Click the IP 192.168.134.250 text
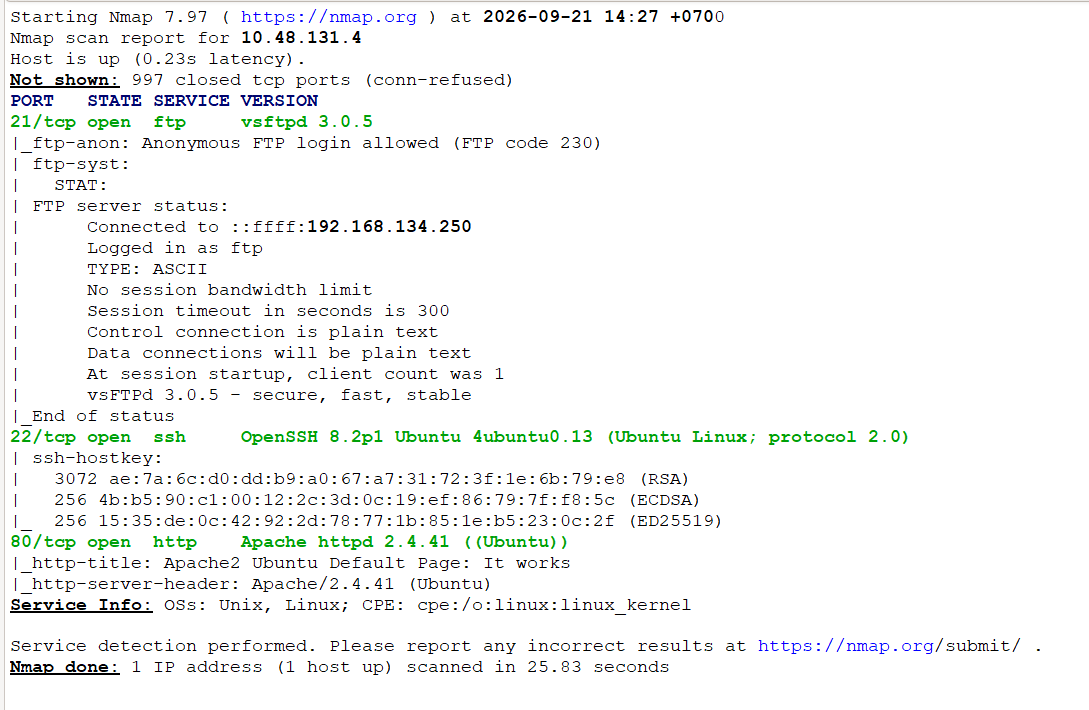Viewport: 1089px width, 710px height. pyautogui.click(x=389, y=226)
